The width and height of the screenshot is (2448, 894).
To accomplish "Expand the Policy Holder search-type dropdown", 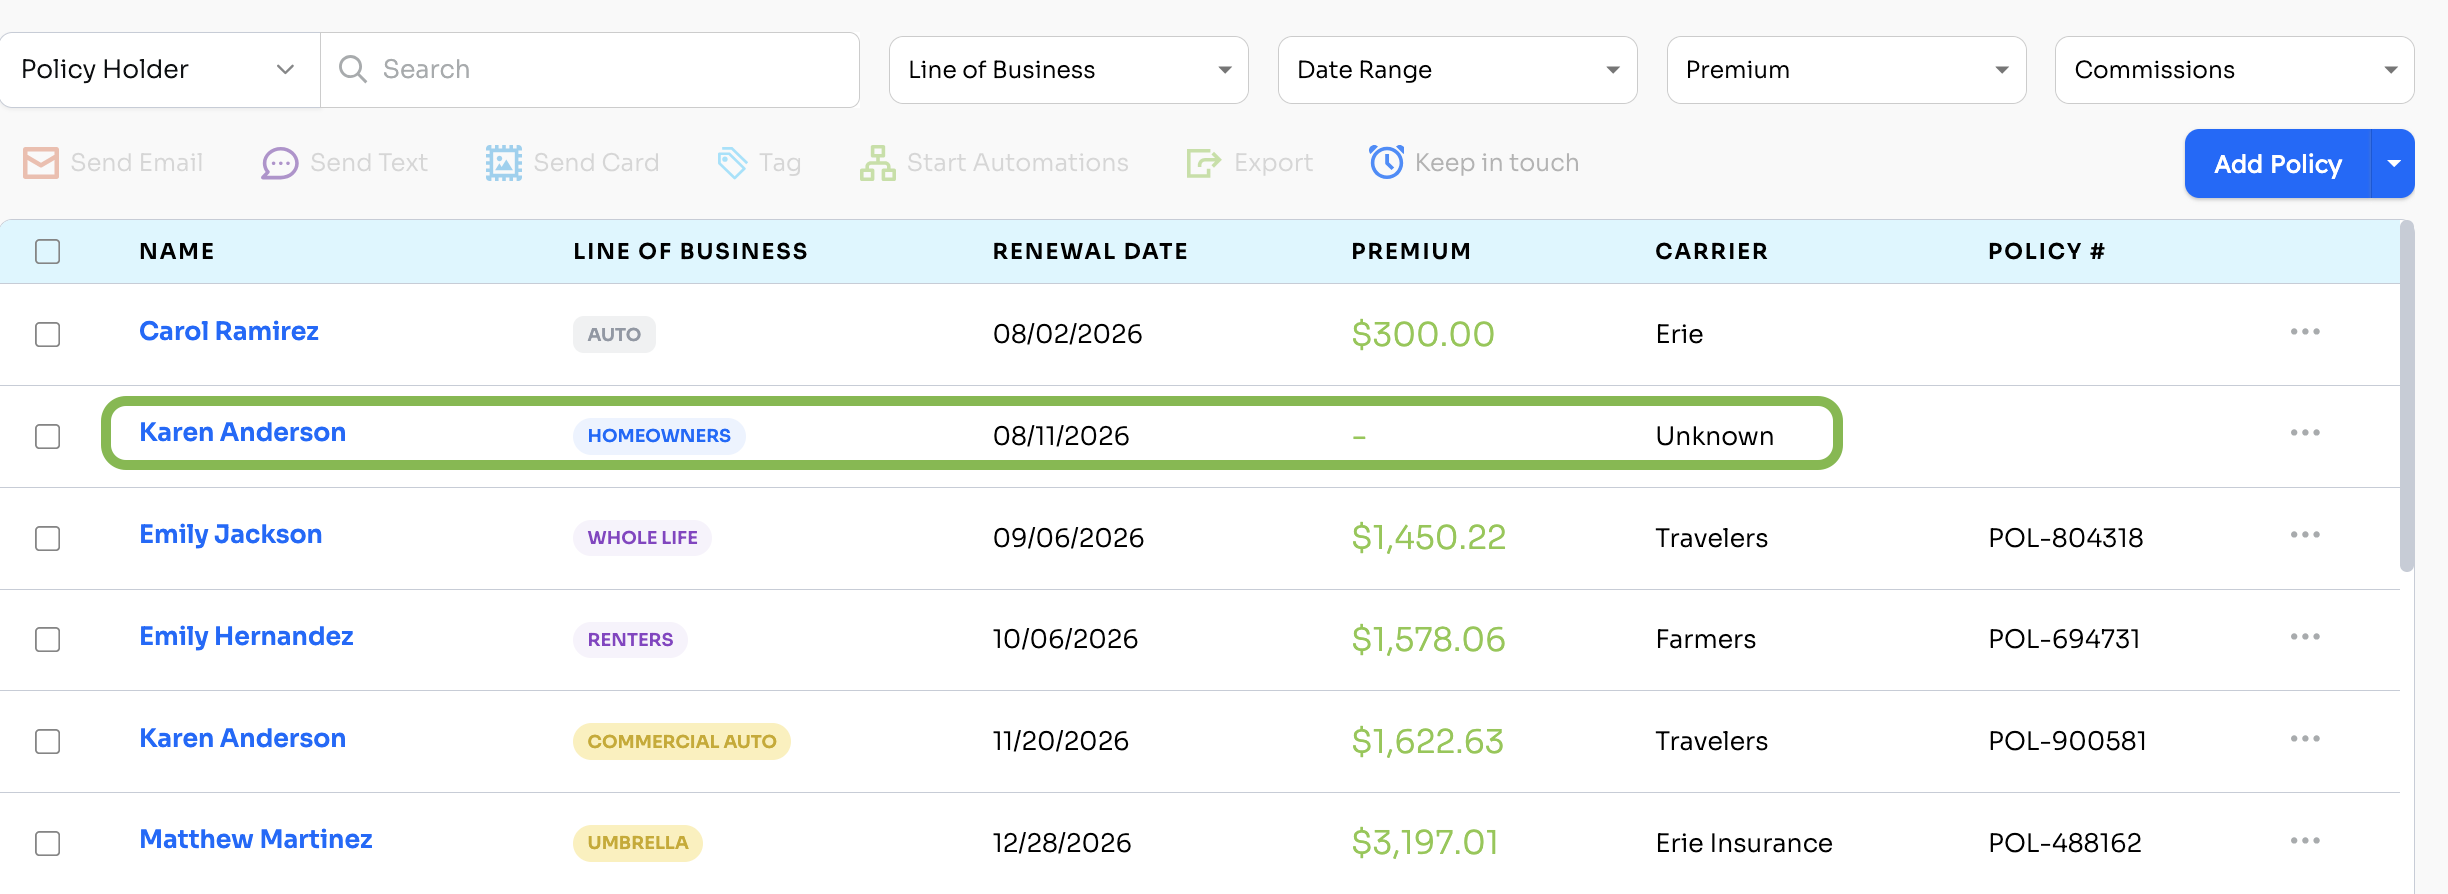I will point(160,70).
